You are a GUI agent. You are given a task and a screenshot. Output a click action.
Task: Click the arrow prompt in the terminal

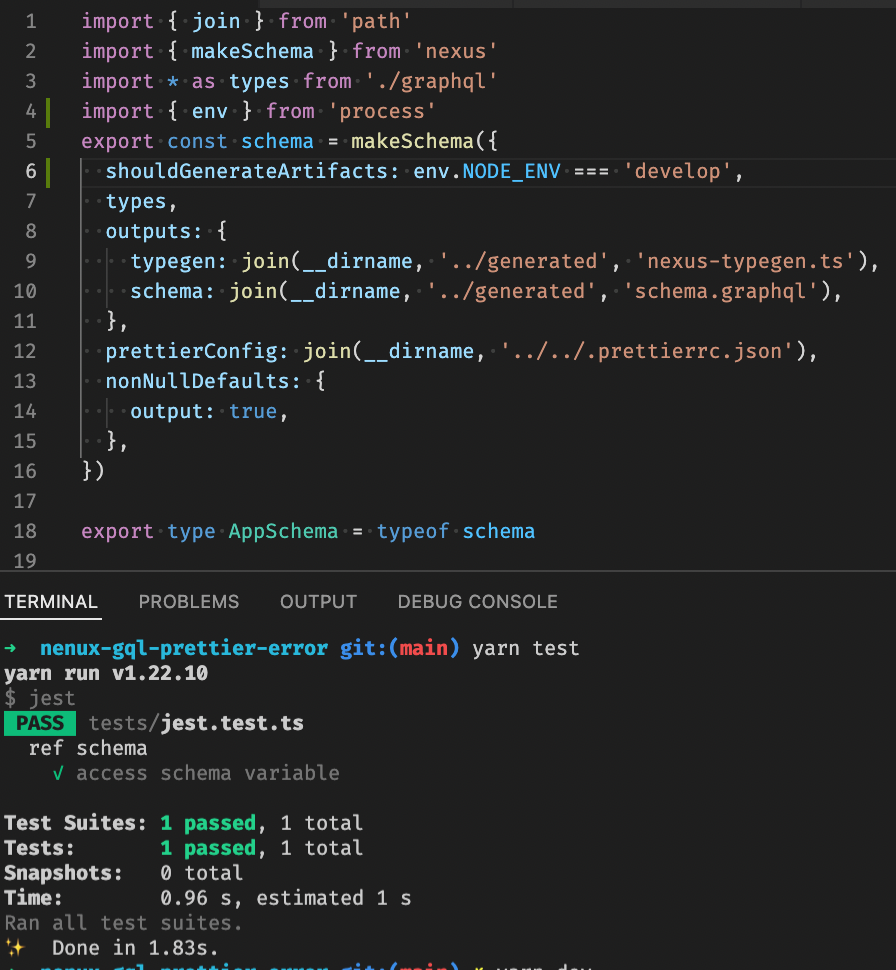[x=10, y=648]
